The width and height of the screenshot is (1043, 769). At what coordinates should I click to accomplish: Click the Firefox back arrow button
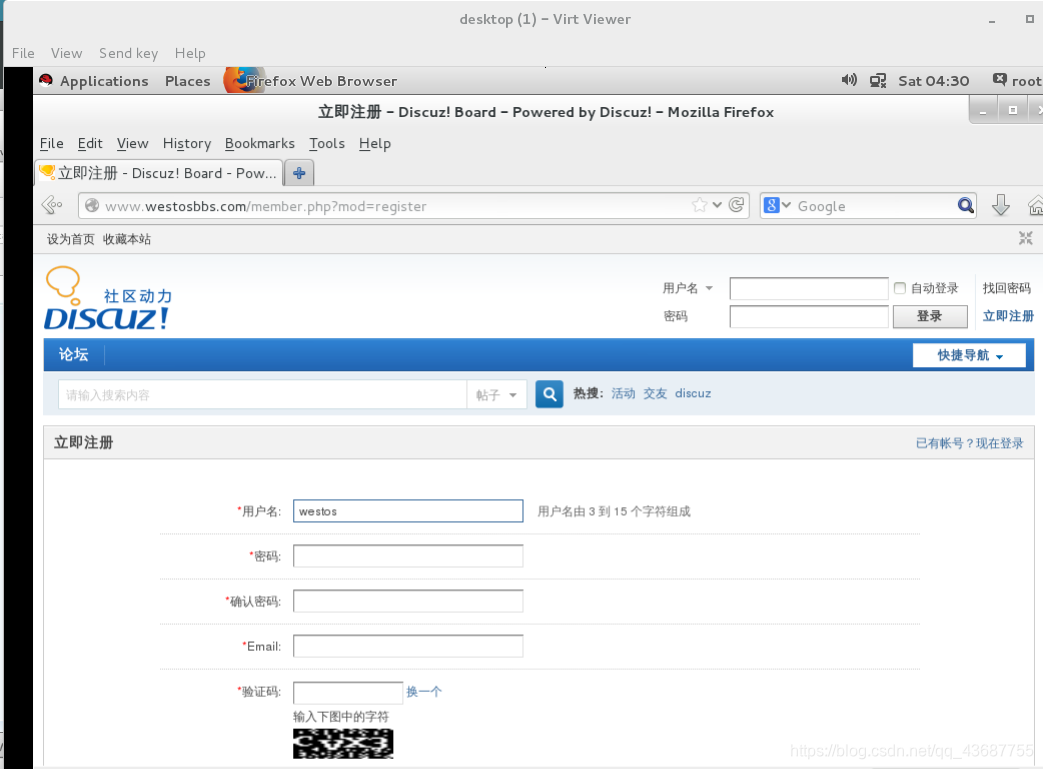tap(52, 205)
